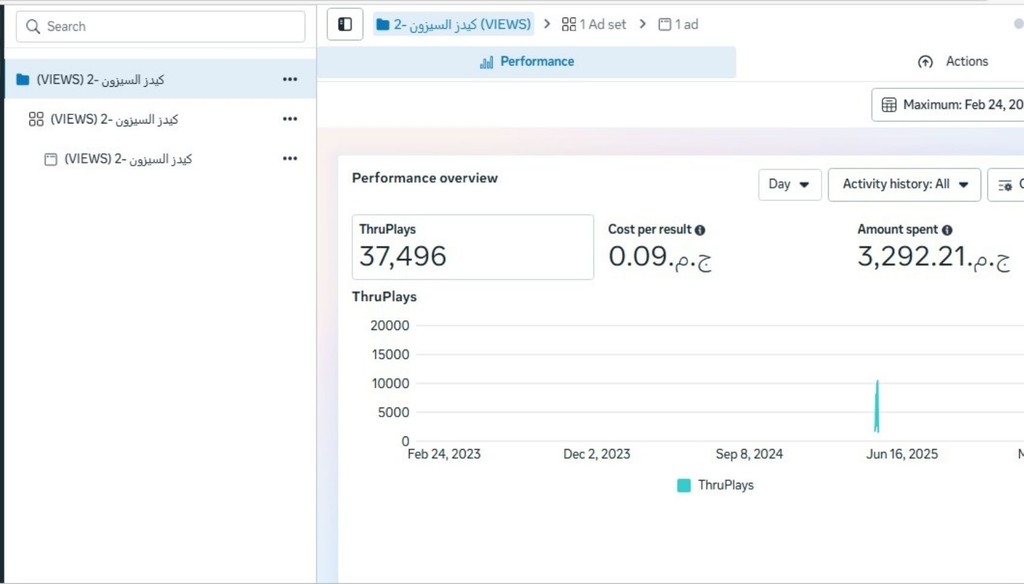1024x584 pixels.
Task: Switch to the Actions tab
Action: pyautogui.click(x=952, y=62)
